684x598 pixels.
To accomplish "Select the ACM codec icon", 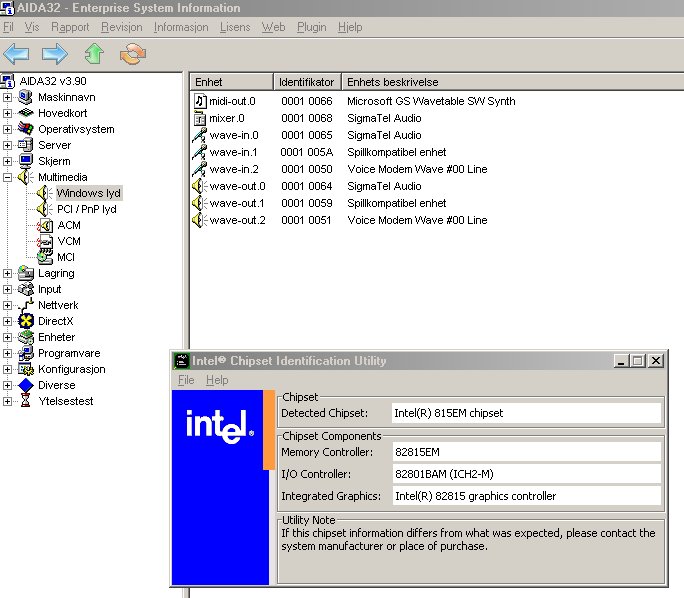I will [45, 225].
